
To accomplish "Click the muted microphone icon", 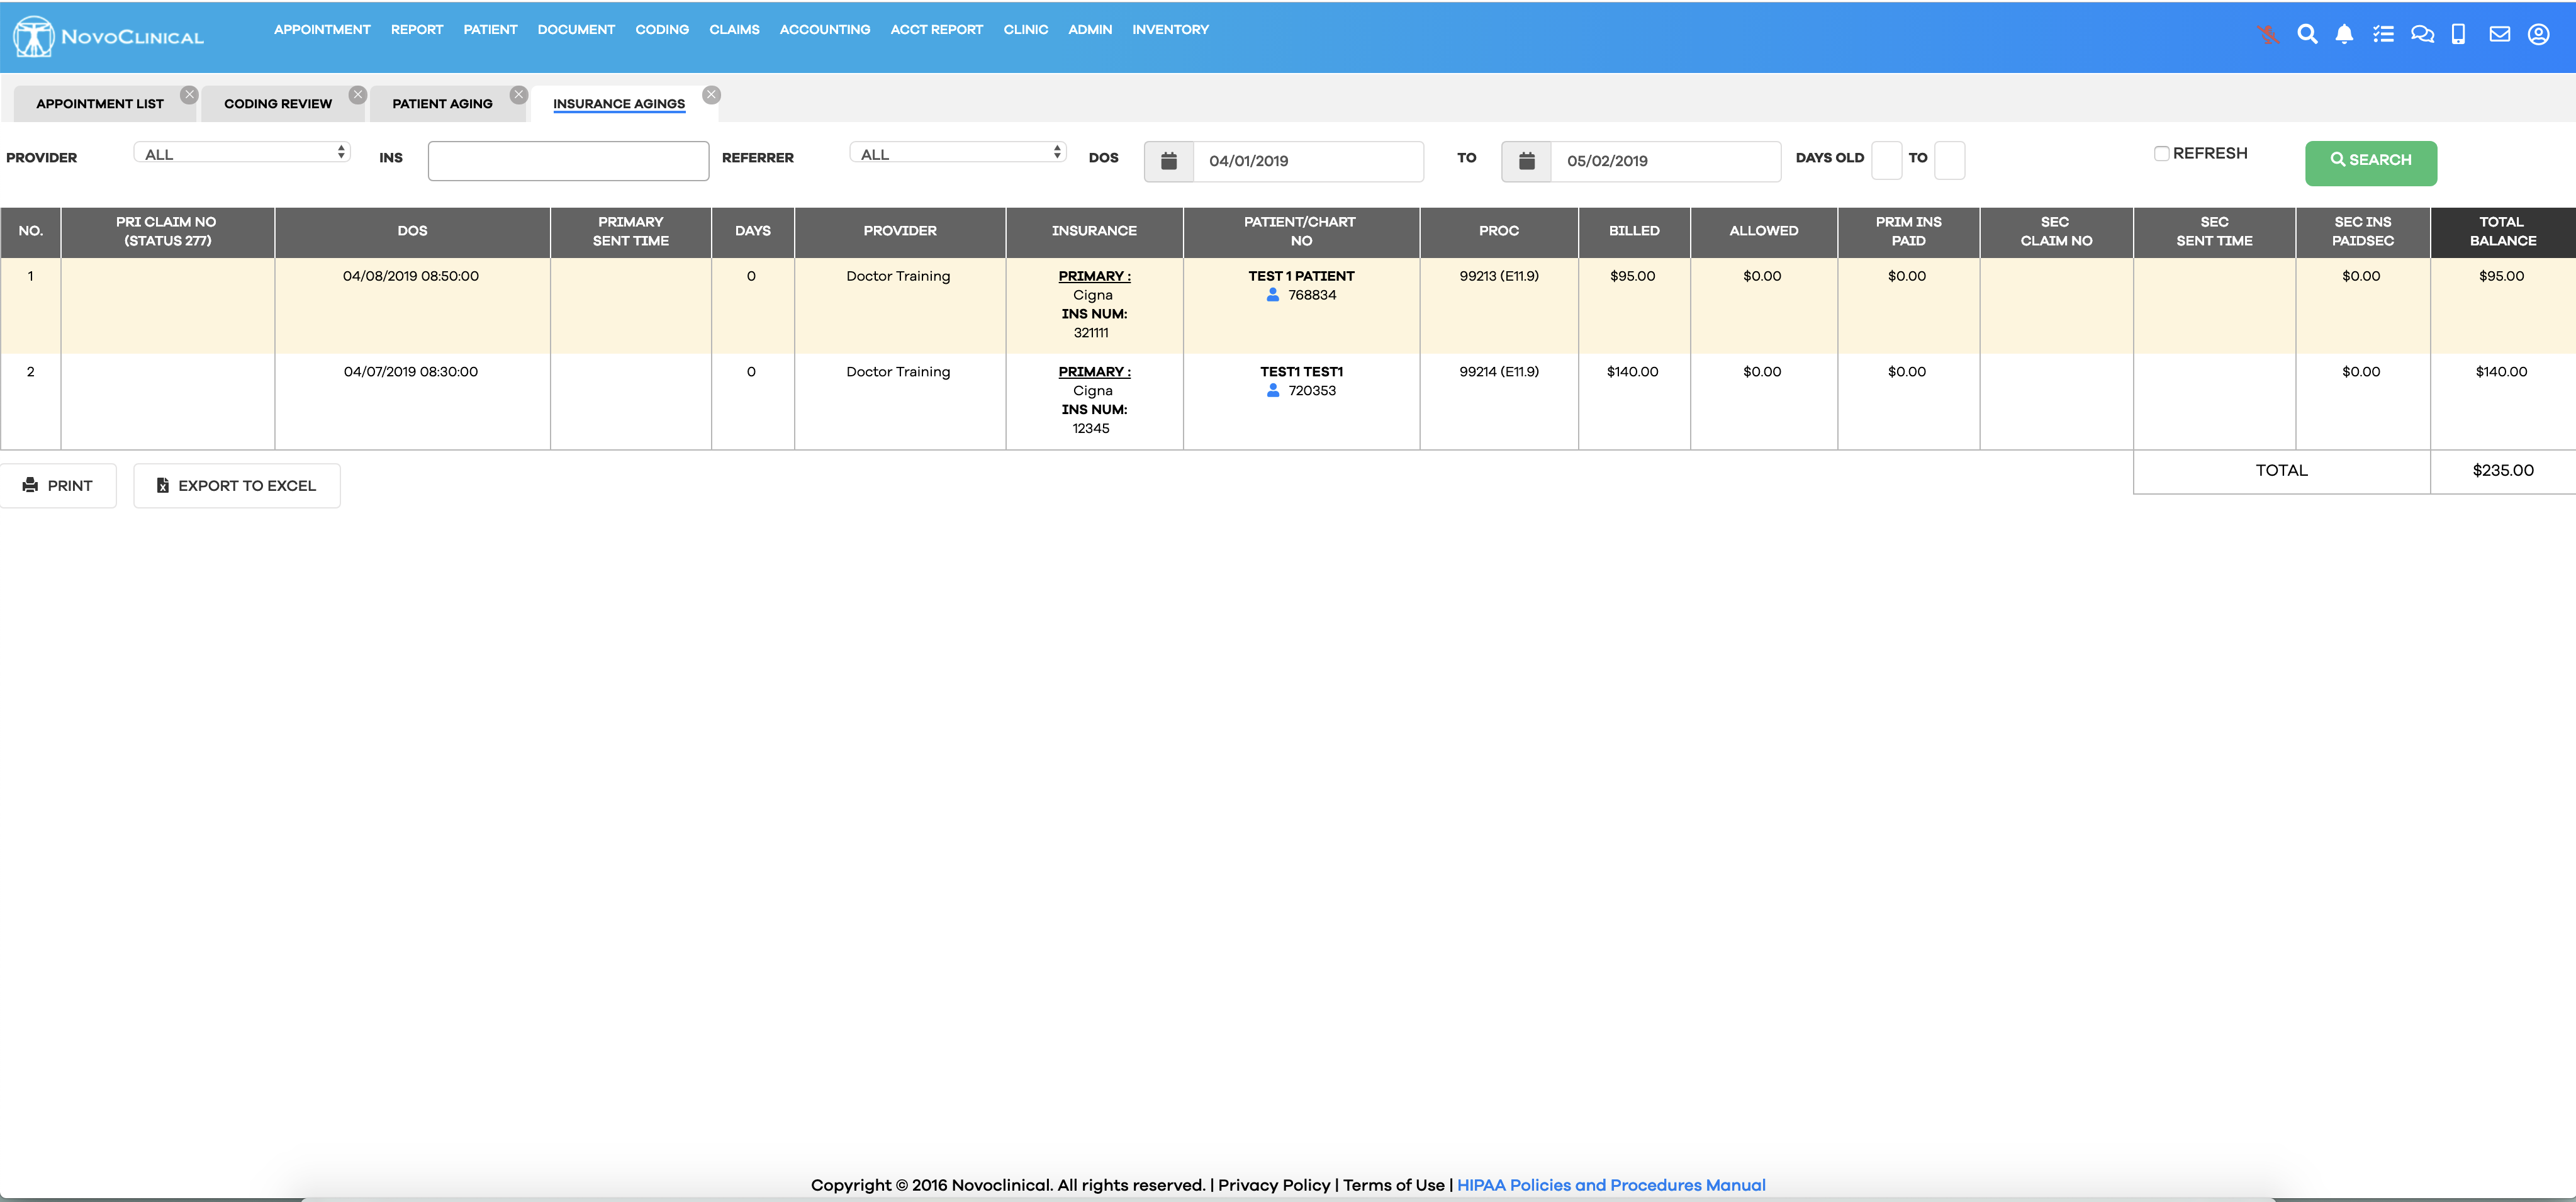I will tap(2268, 34).
